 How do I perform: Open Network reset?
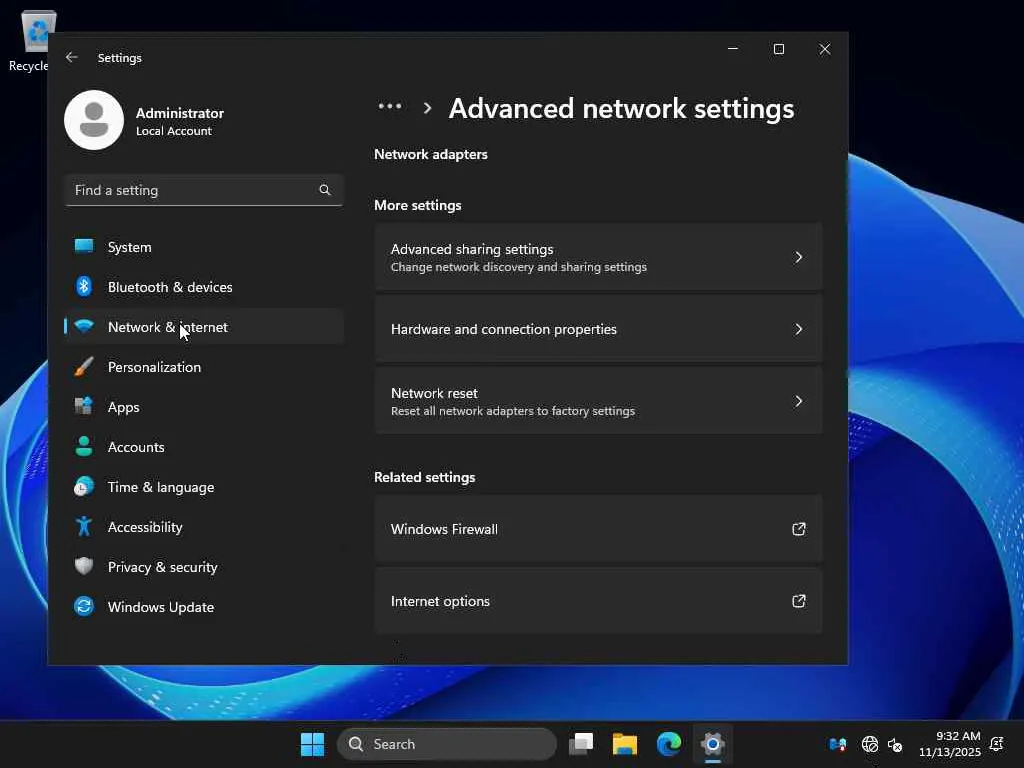tap(598, 401)
